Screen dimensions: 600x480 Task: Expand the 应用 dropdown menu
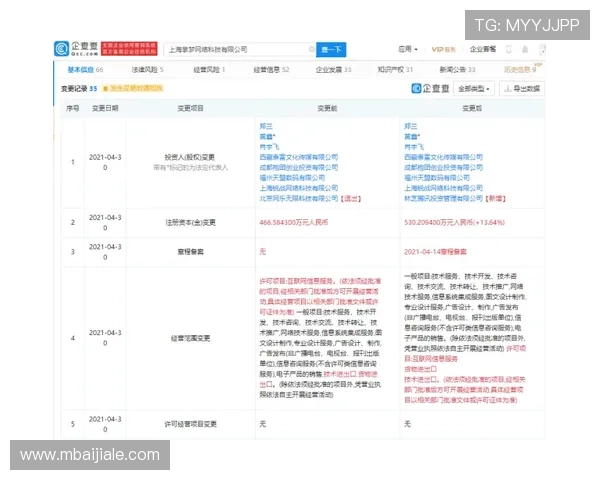tap(408, 49)
